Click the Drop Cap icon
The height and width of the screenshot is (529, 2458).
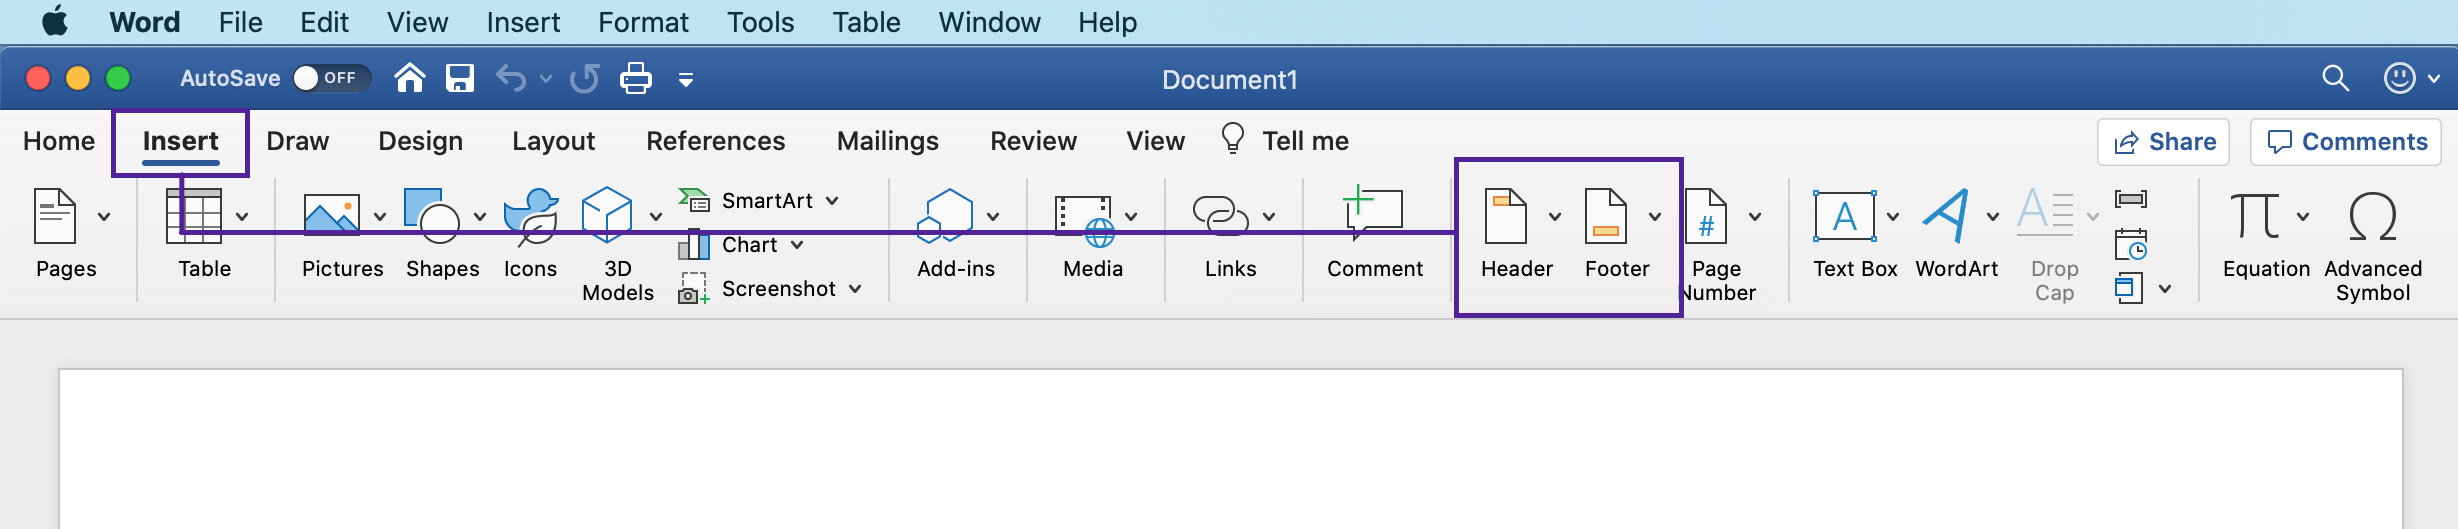[x=2046, y=213]
